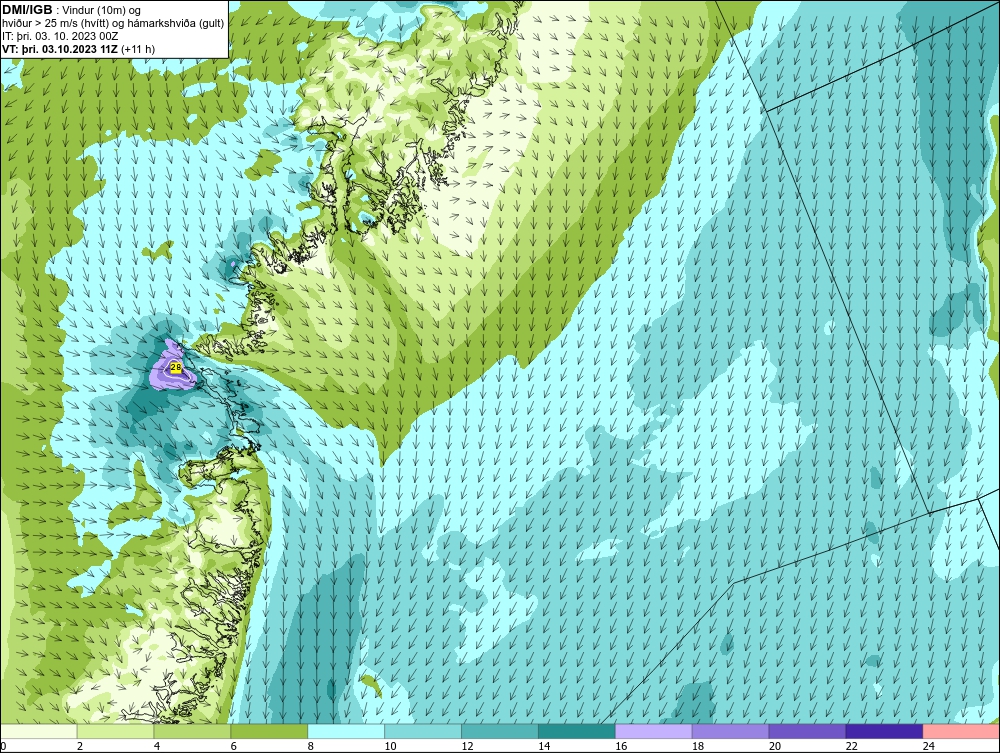The width and height of the screenshot is (1000, 753).
Task: Click the 2–4 m/s legend color swatch
Action: point(115,731)
